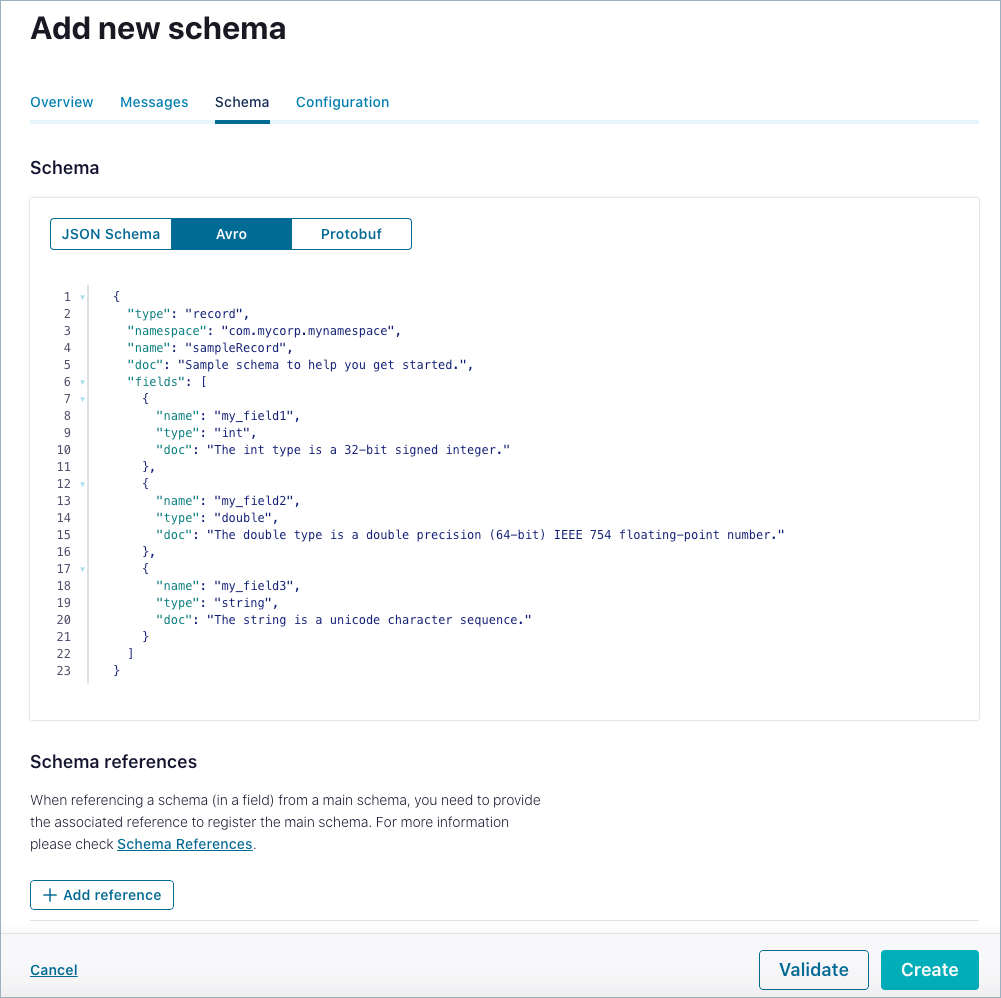Image resolution: width=1001 pixels, height=998 pixels.
Task: Collapse the root JSON object on line 1
Action: pyautogui.click(x=82, y=297)
